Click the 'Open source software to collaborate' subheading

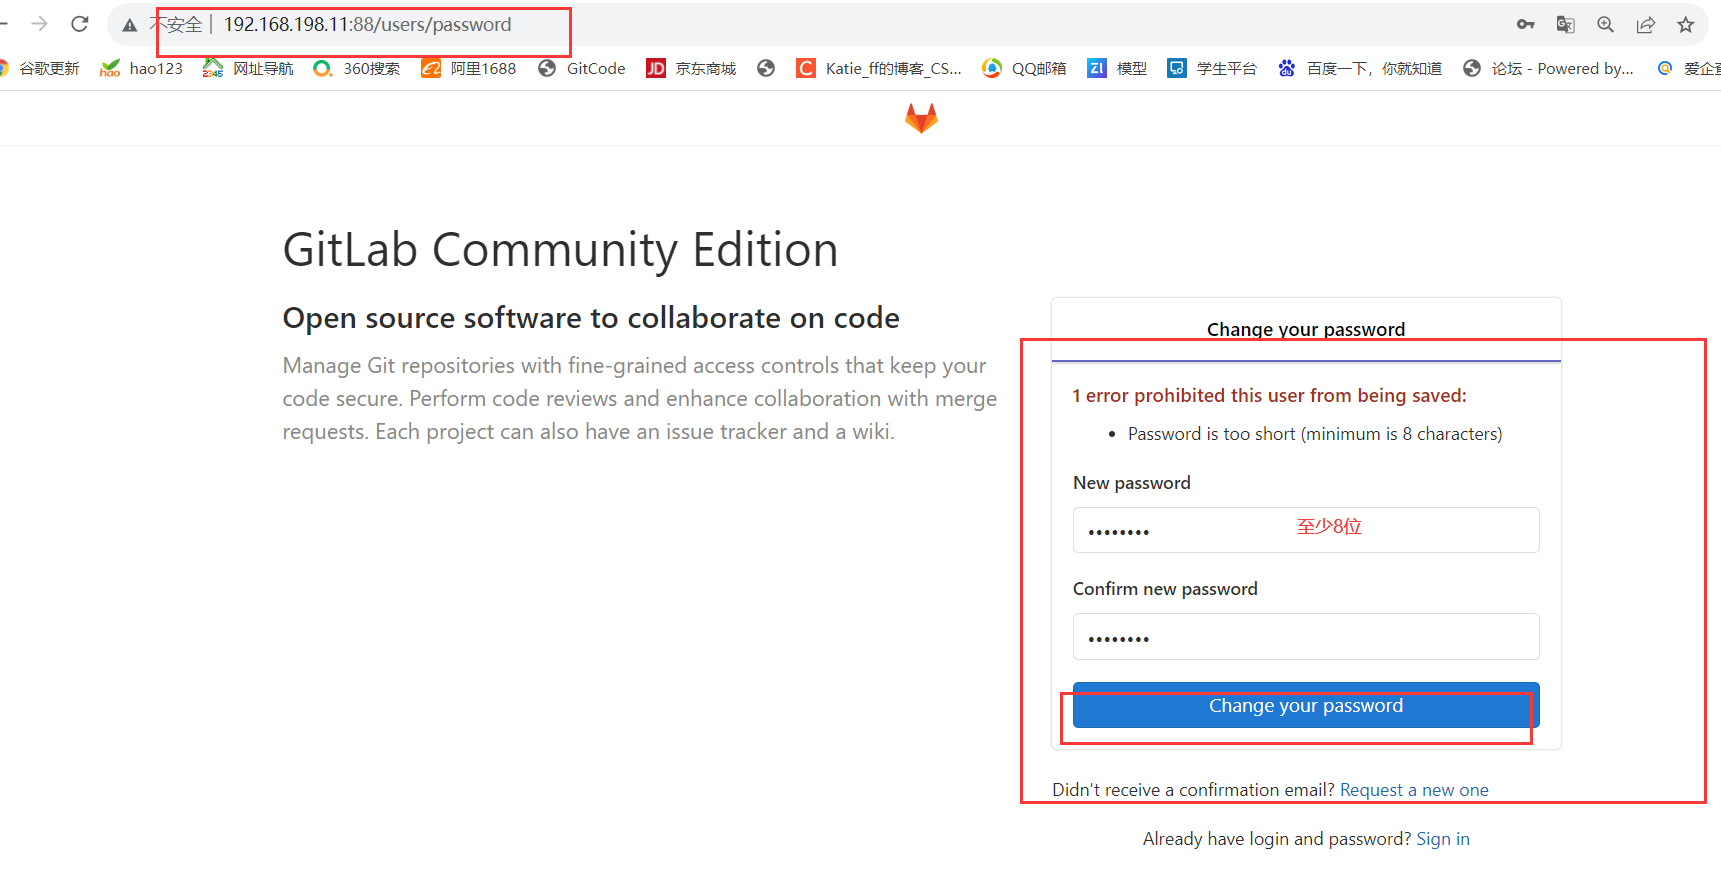pyautogui.click(x=591, y=318)
